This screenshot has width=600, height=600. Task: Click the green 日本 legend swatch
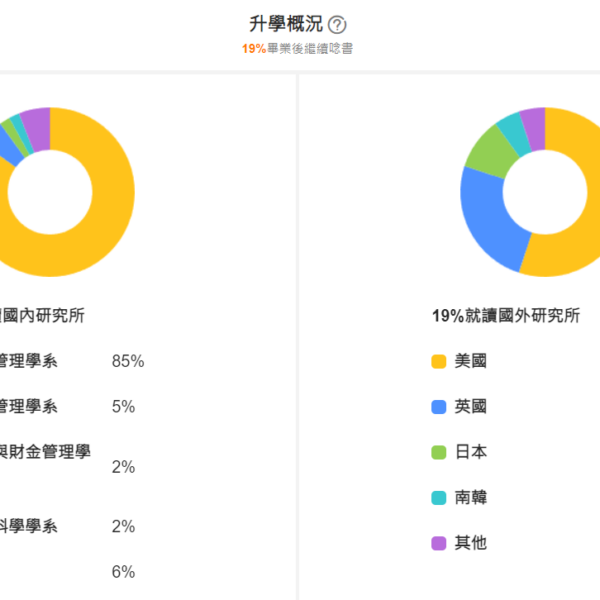click(x=438, y=453)
